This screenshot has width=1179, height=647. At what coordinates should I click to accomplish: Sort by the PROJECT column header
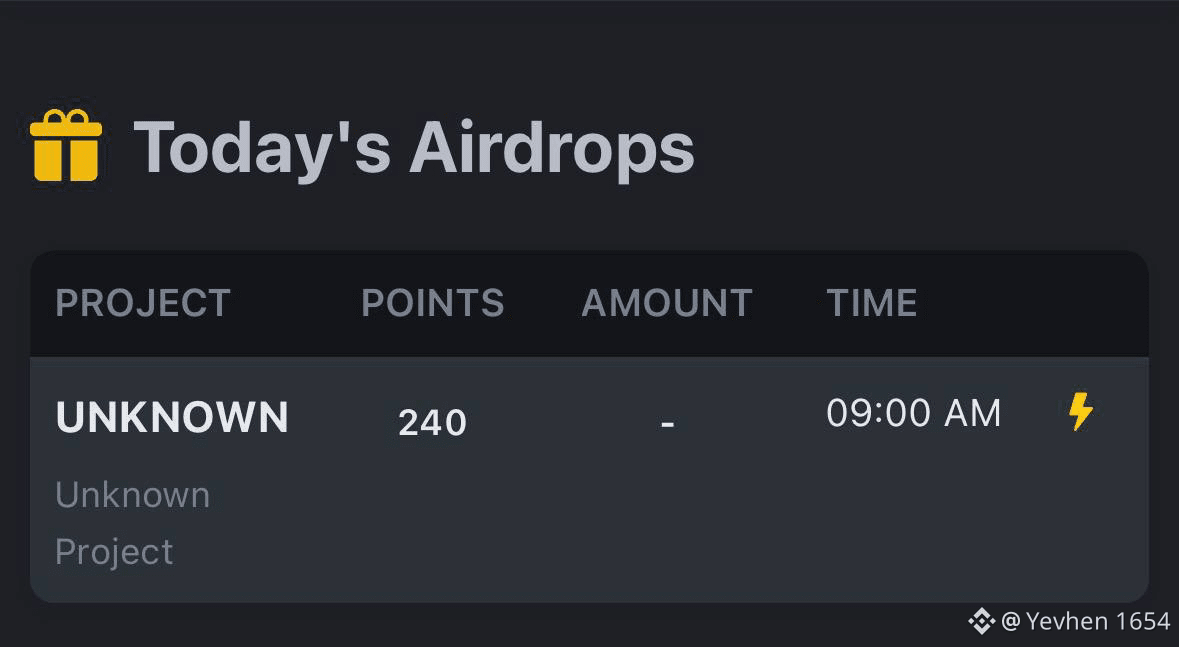143,303
